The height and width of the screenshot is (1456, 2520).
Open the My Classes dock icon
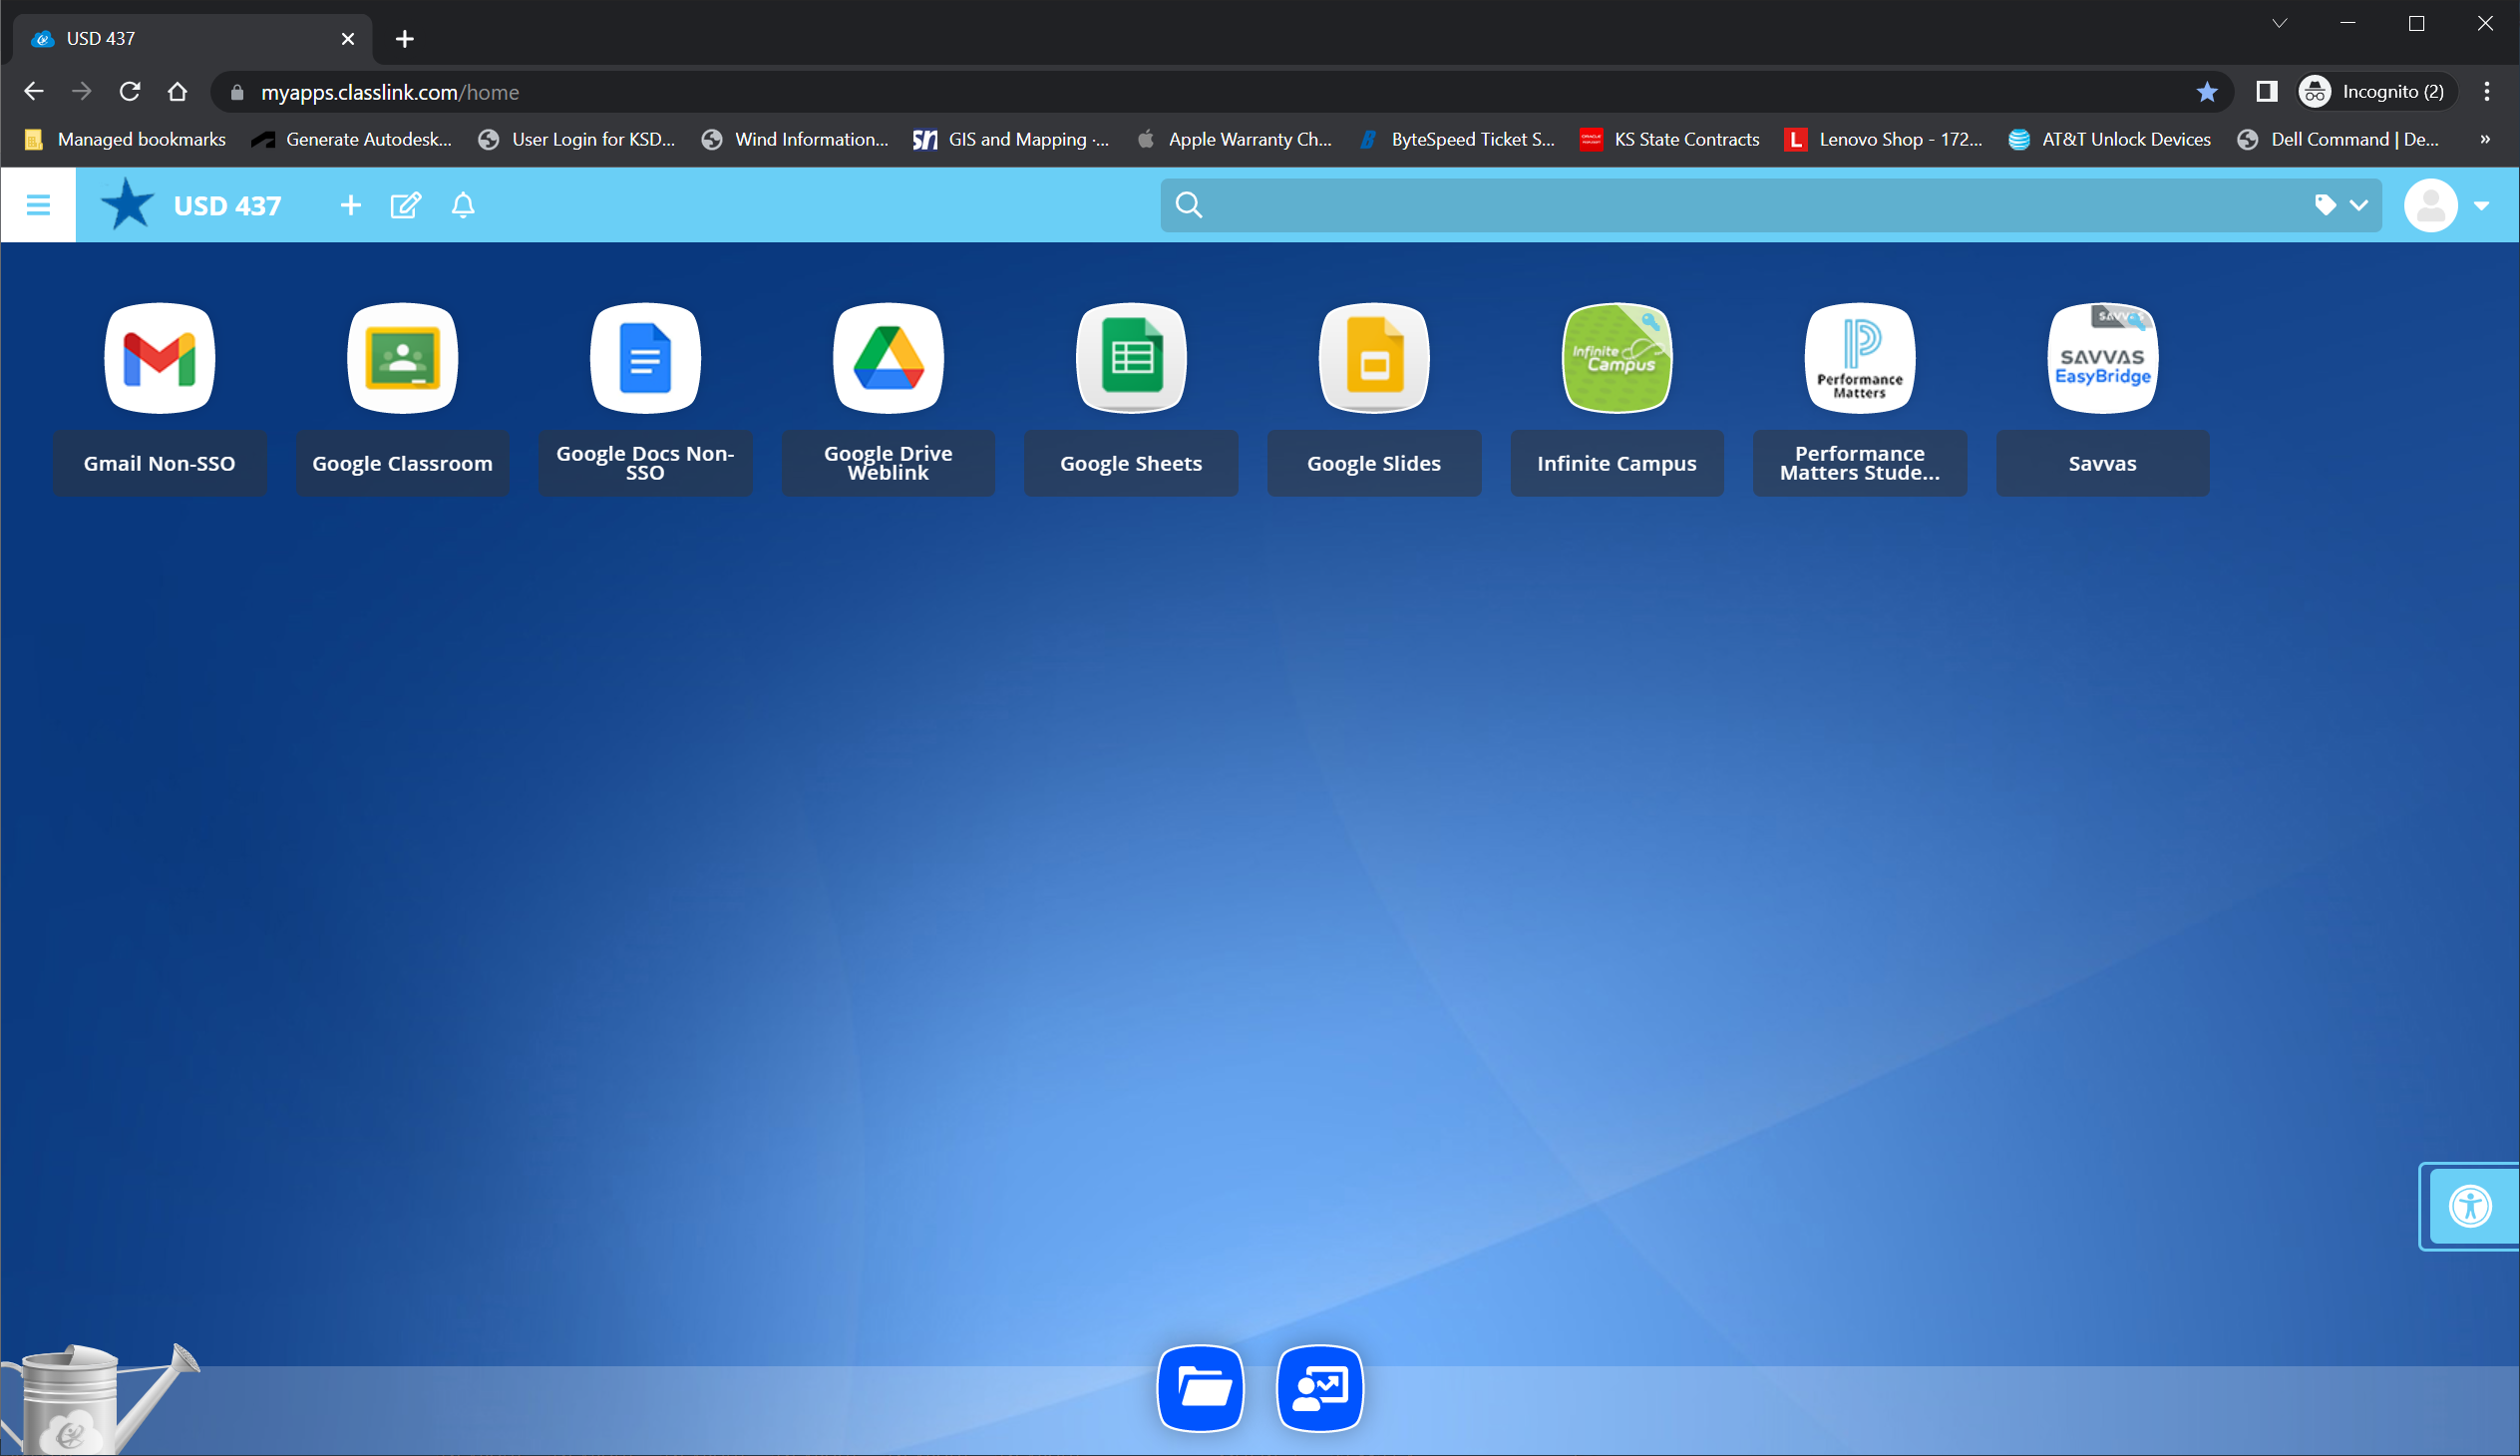(1319, 1388)
